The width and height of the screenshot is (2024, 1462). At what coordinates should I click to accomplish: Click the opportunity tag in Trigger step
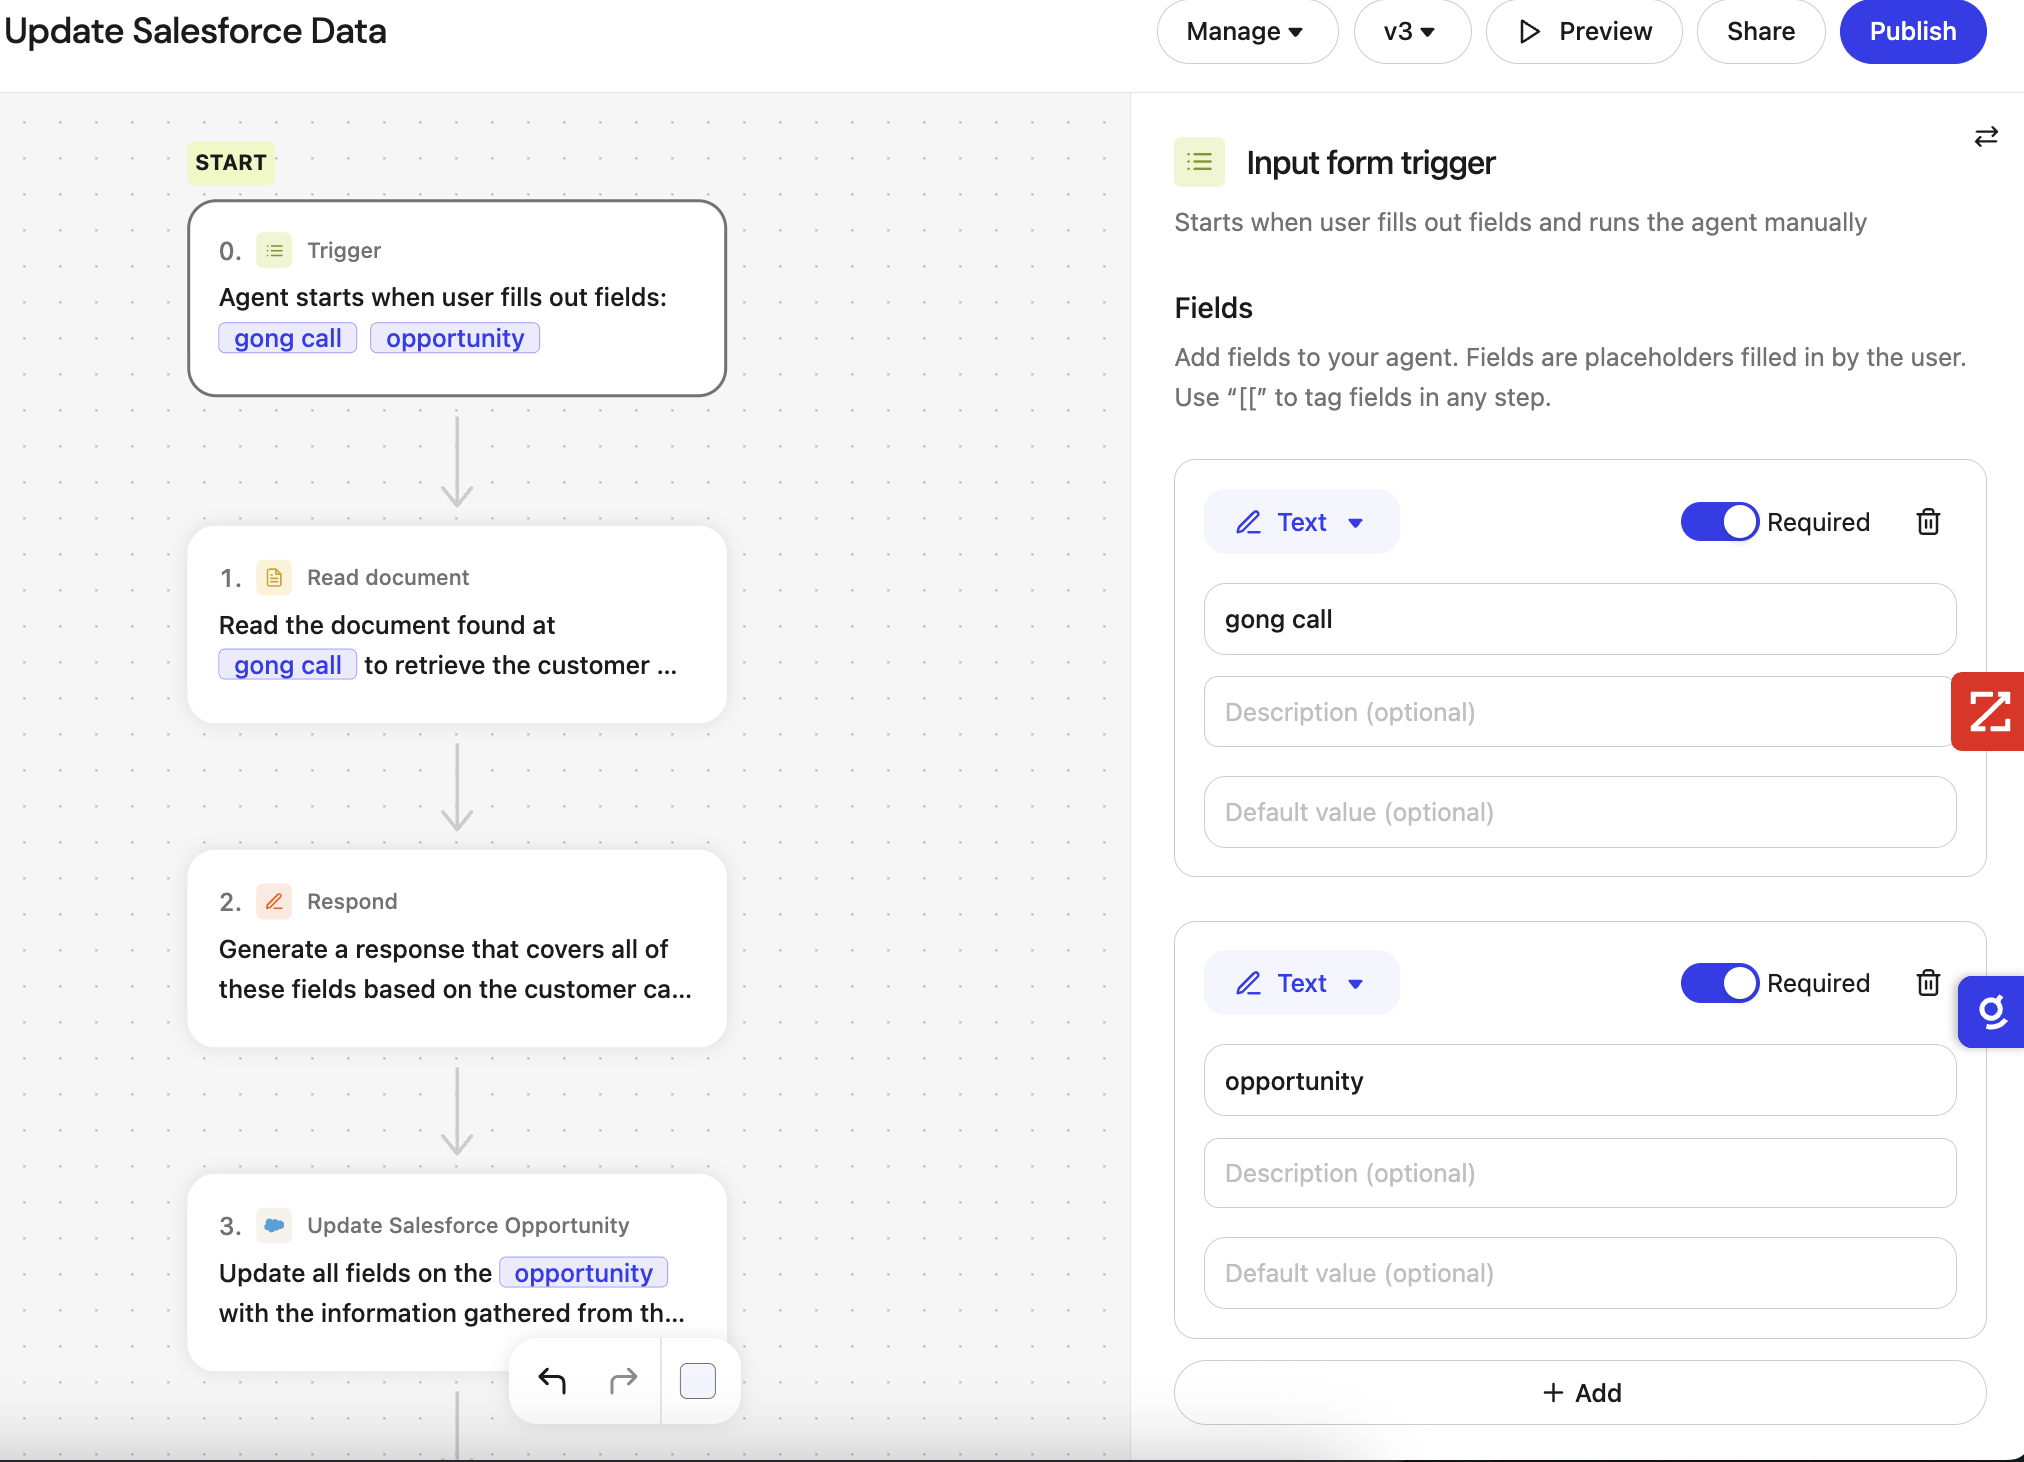tap(455, 338)
